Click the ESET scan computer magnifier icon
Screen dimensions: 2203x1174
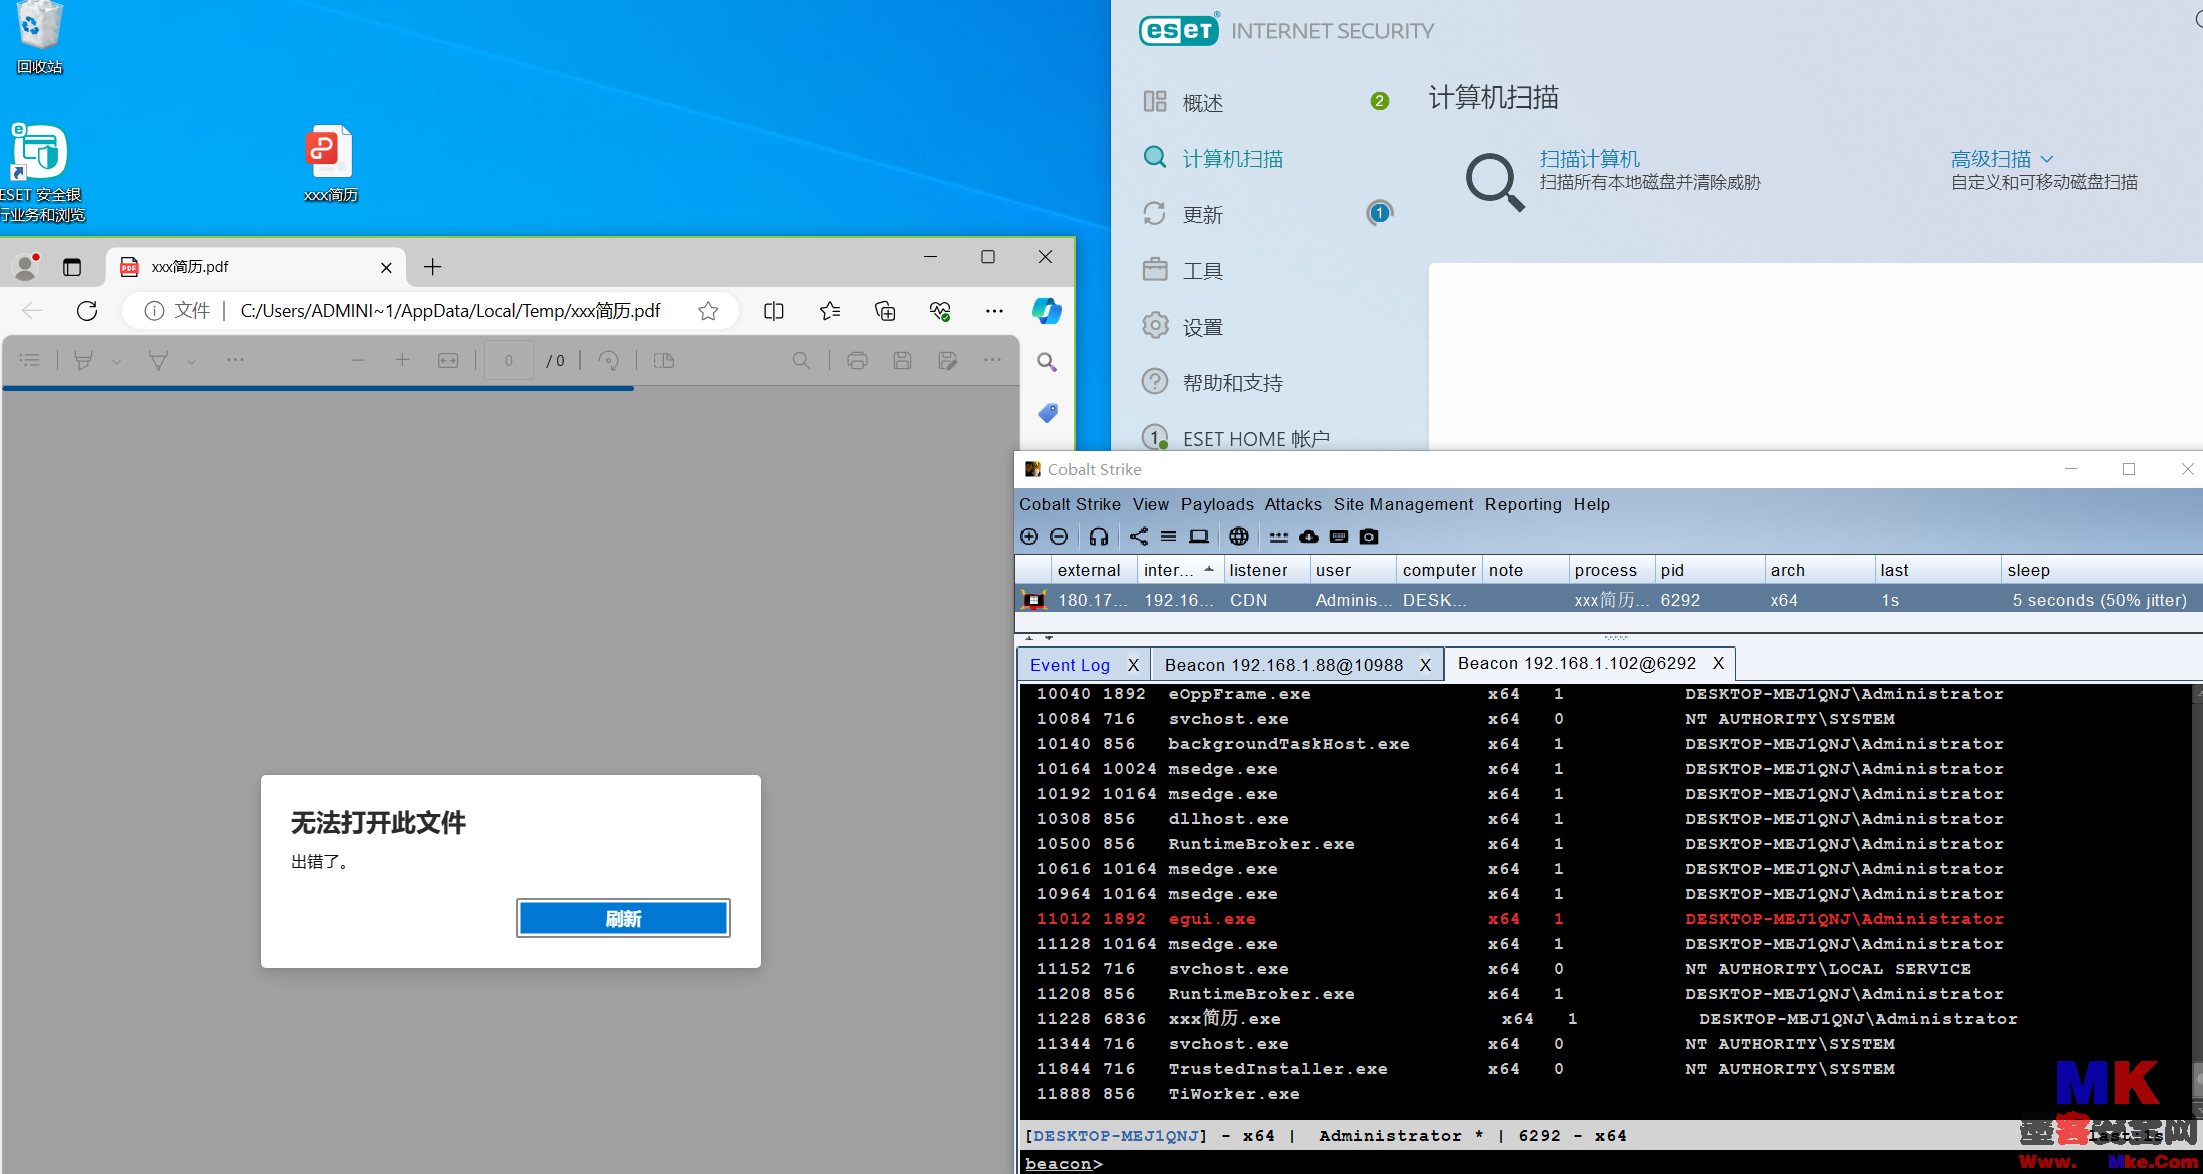coord(1495,181)
